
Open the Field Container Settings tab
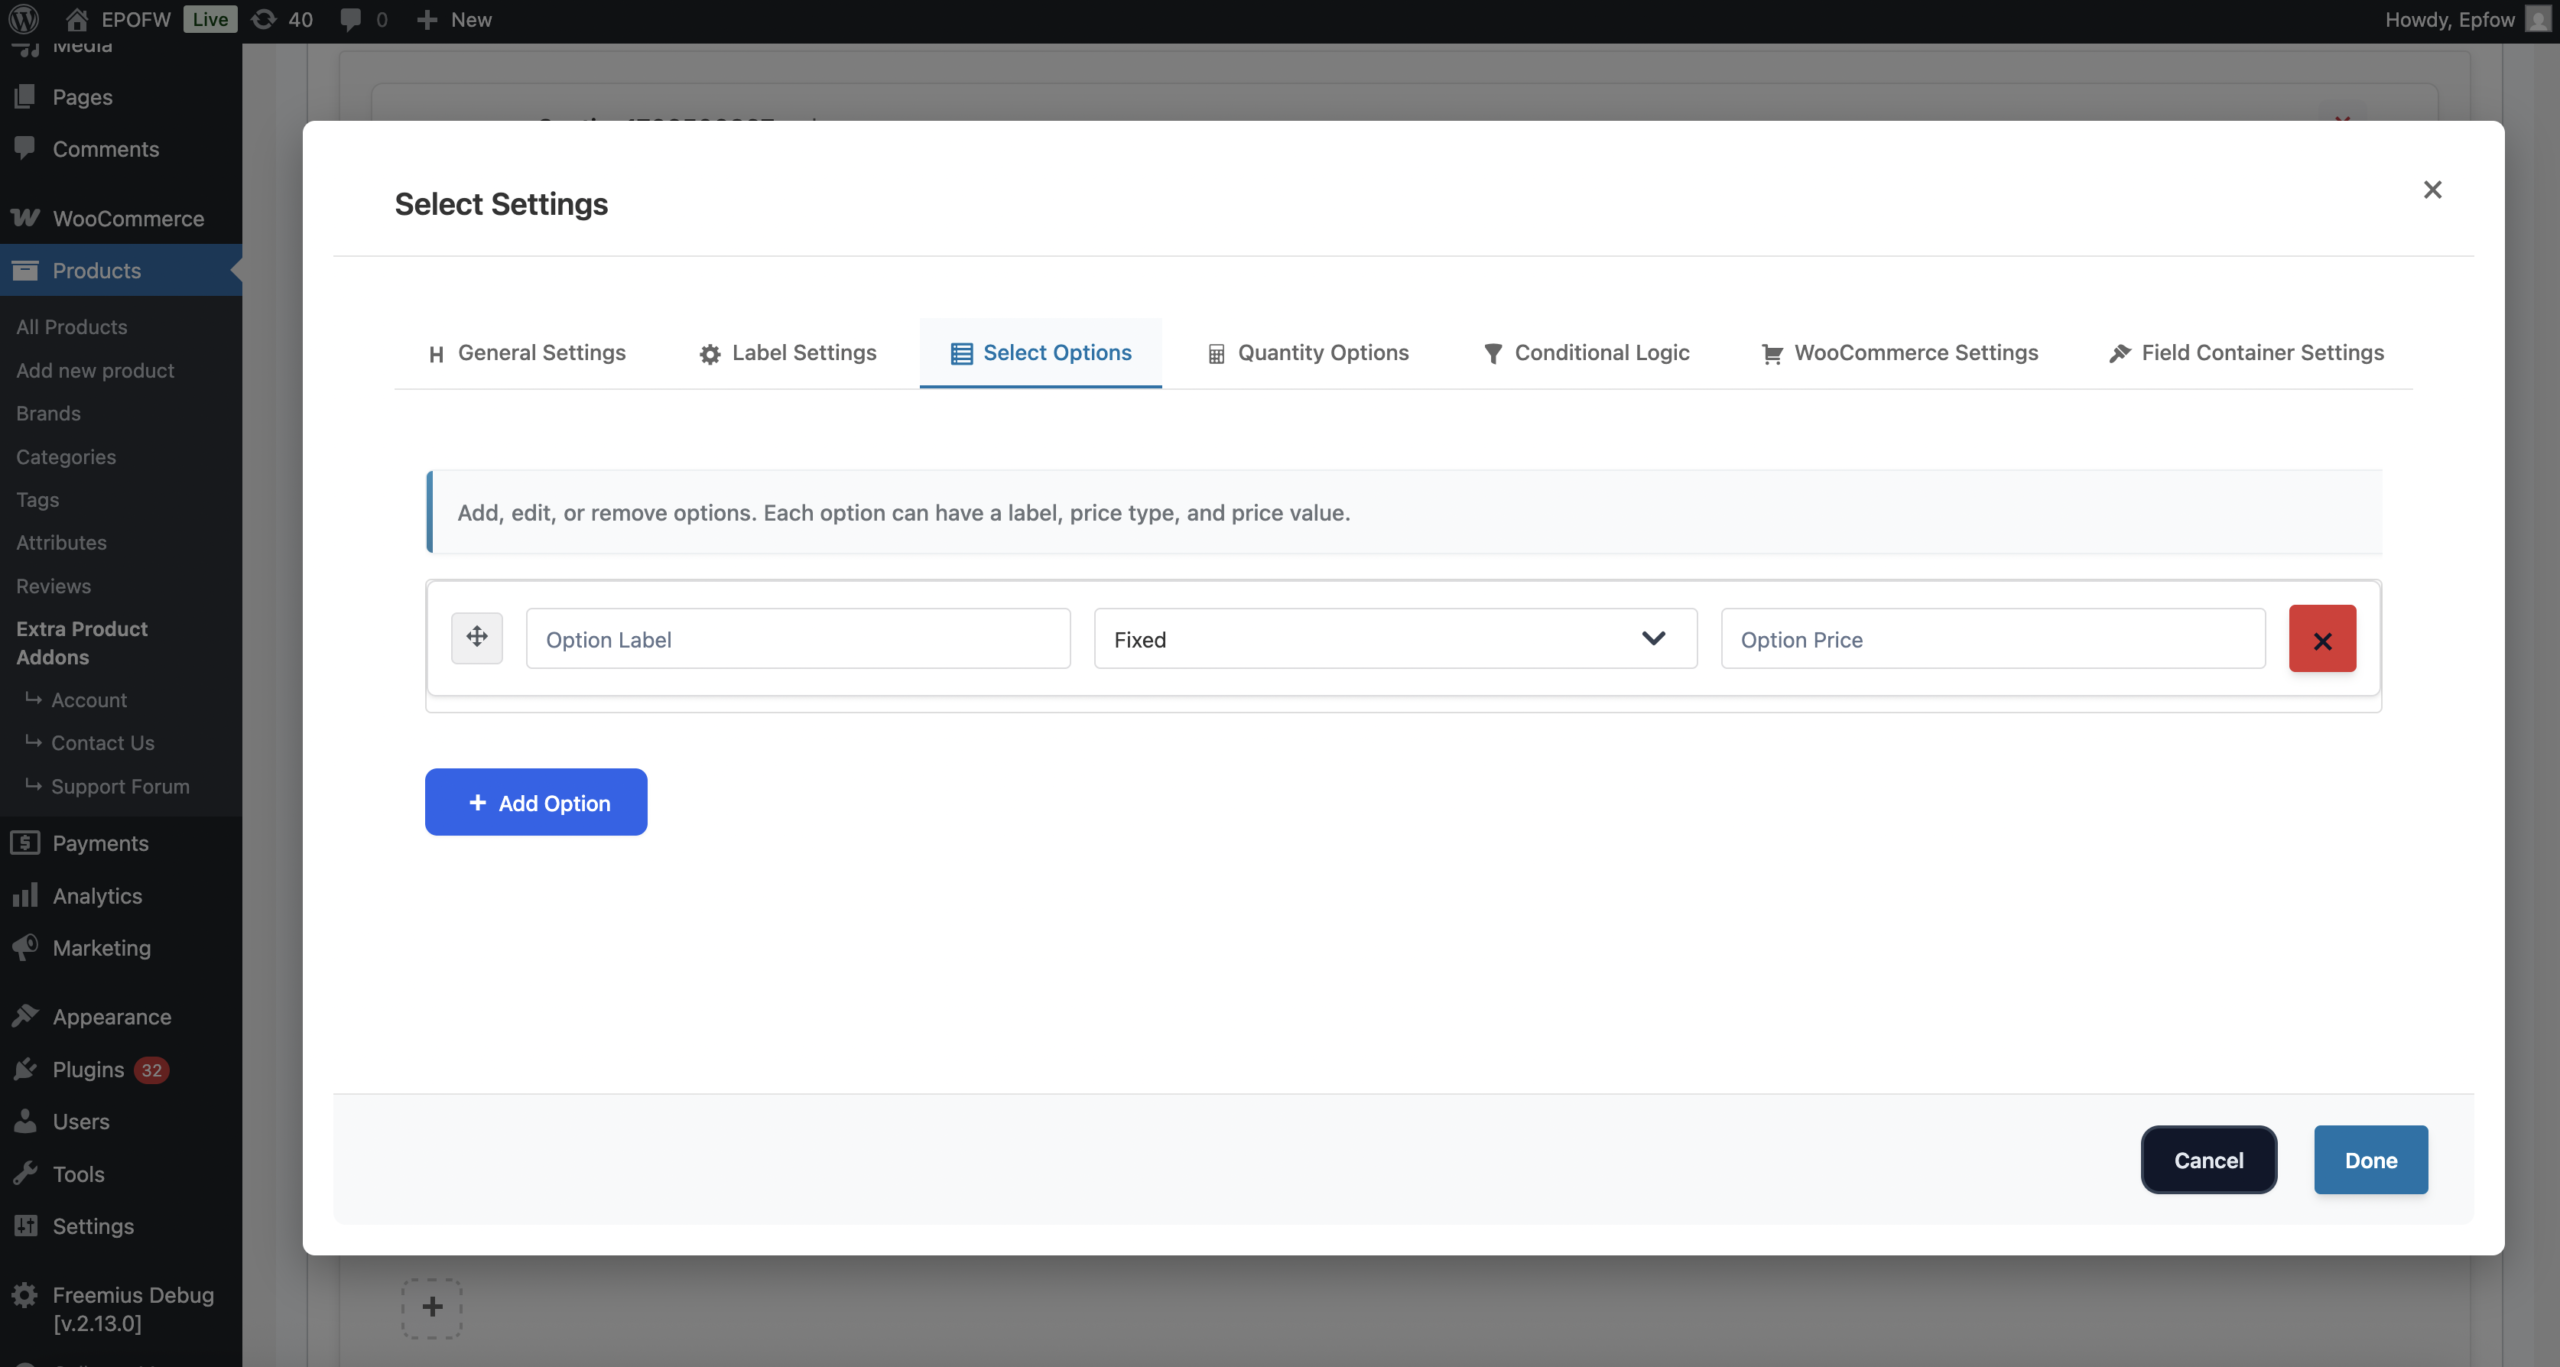pyautogui.click(x=2246, y=353)
